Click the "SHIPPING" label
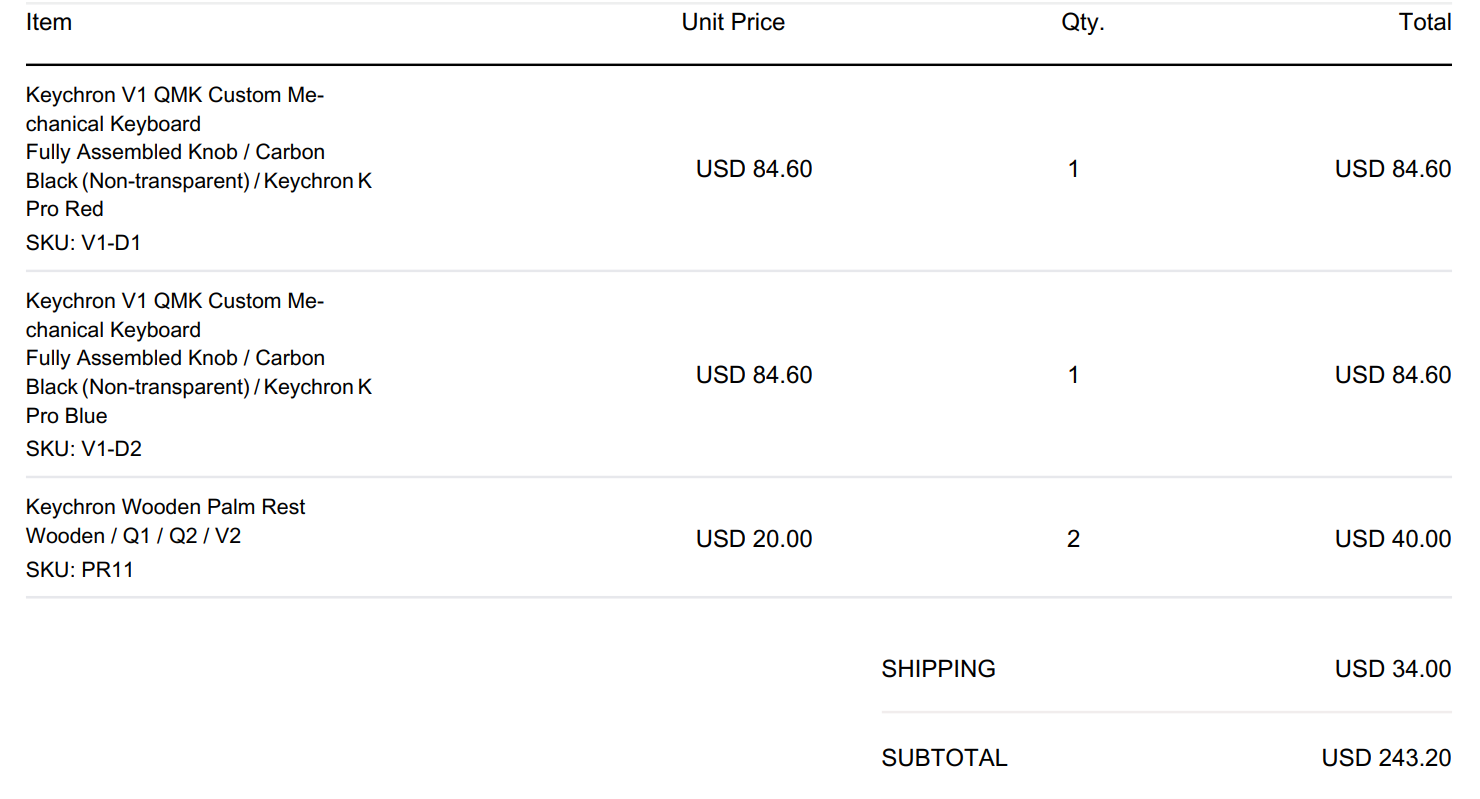Viewport: 1480px width, 799px height. [x=938, y=669]
